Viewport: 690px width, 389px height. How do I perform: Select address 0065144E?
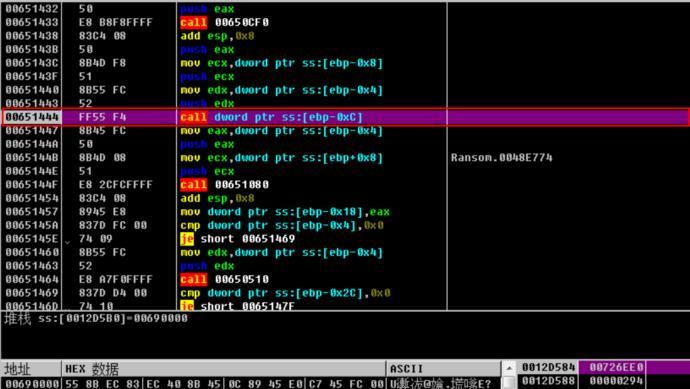[x=32, y=171]
